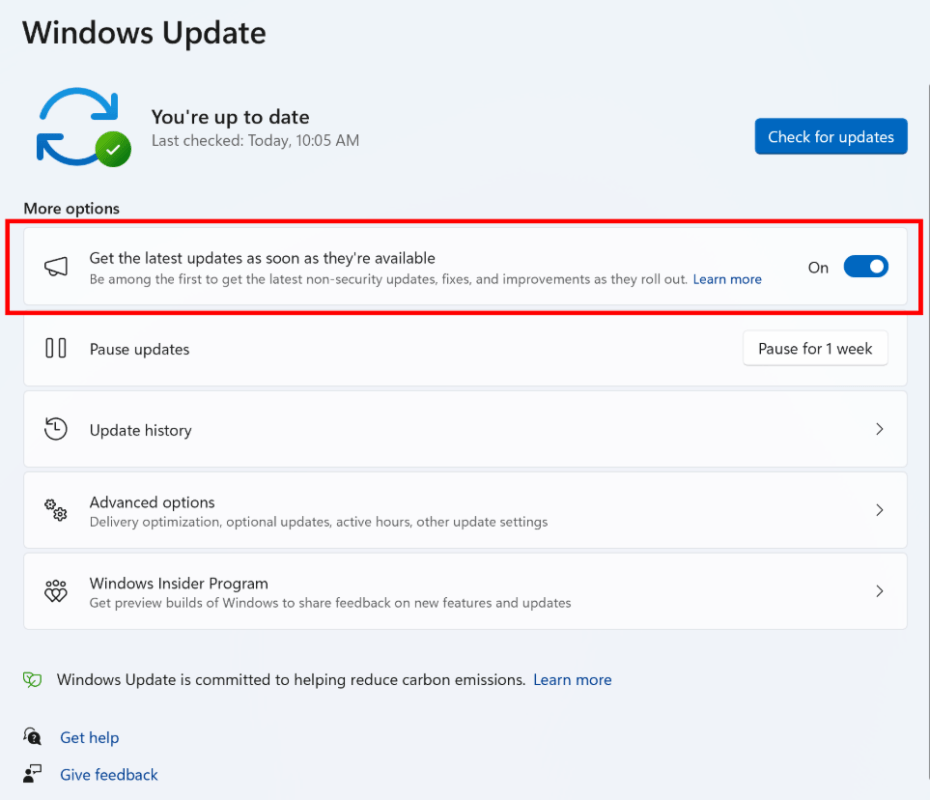
Task: Click the pause icon beside Pause updates
Action: click(56, 348)
